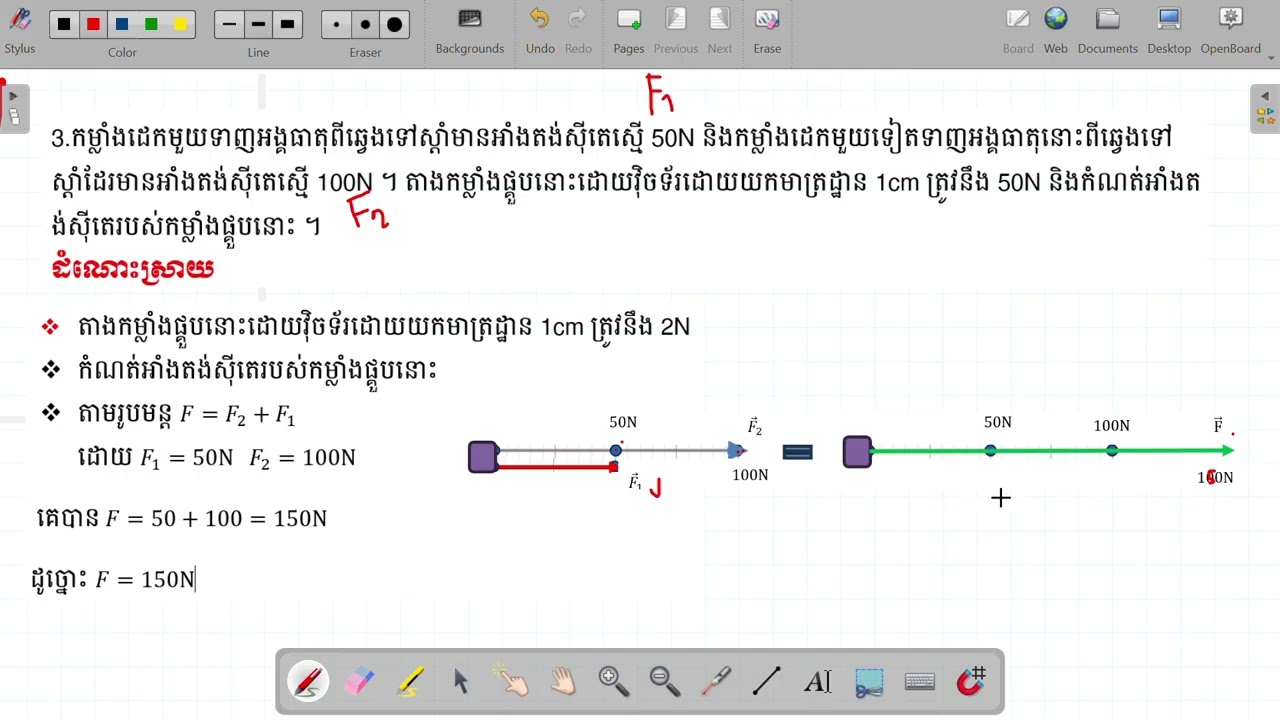The image size is (1280, 720).
Task: Switch to Board mode
Action: [1018, 30]
